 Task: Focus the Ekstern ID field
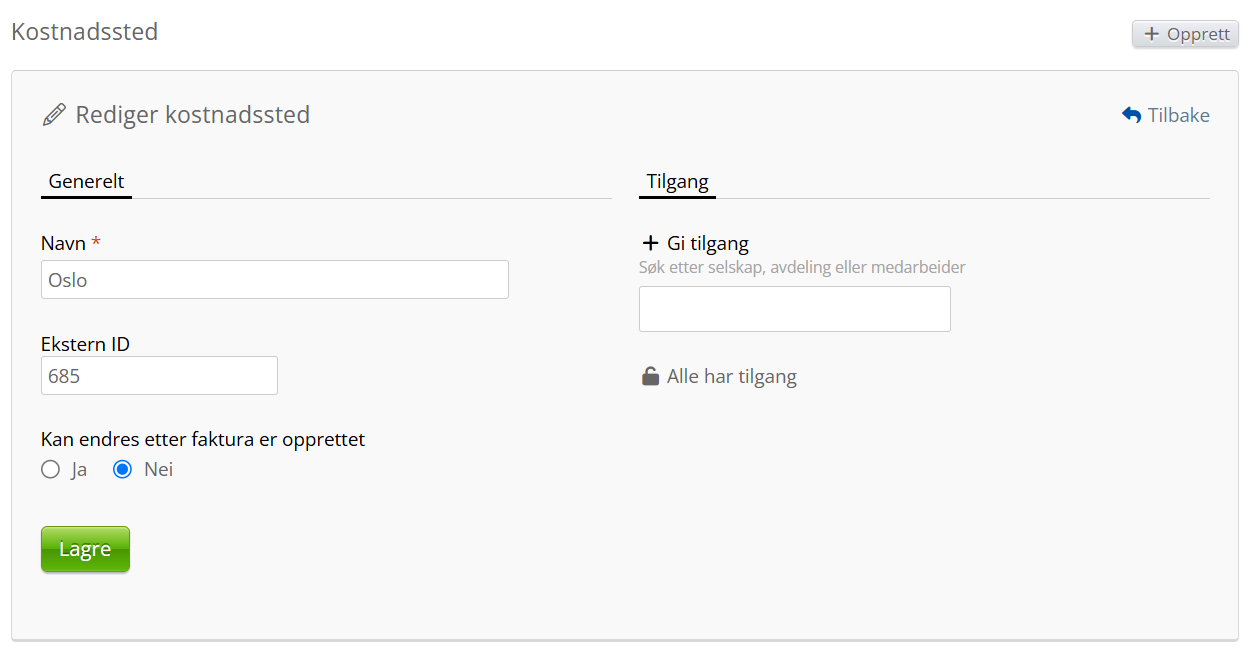click(159, 376)
